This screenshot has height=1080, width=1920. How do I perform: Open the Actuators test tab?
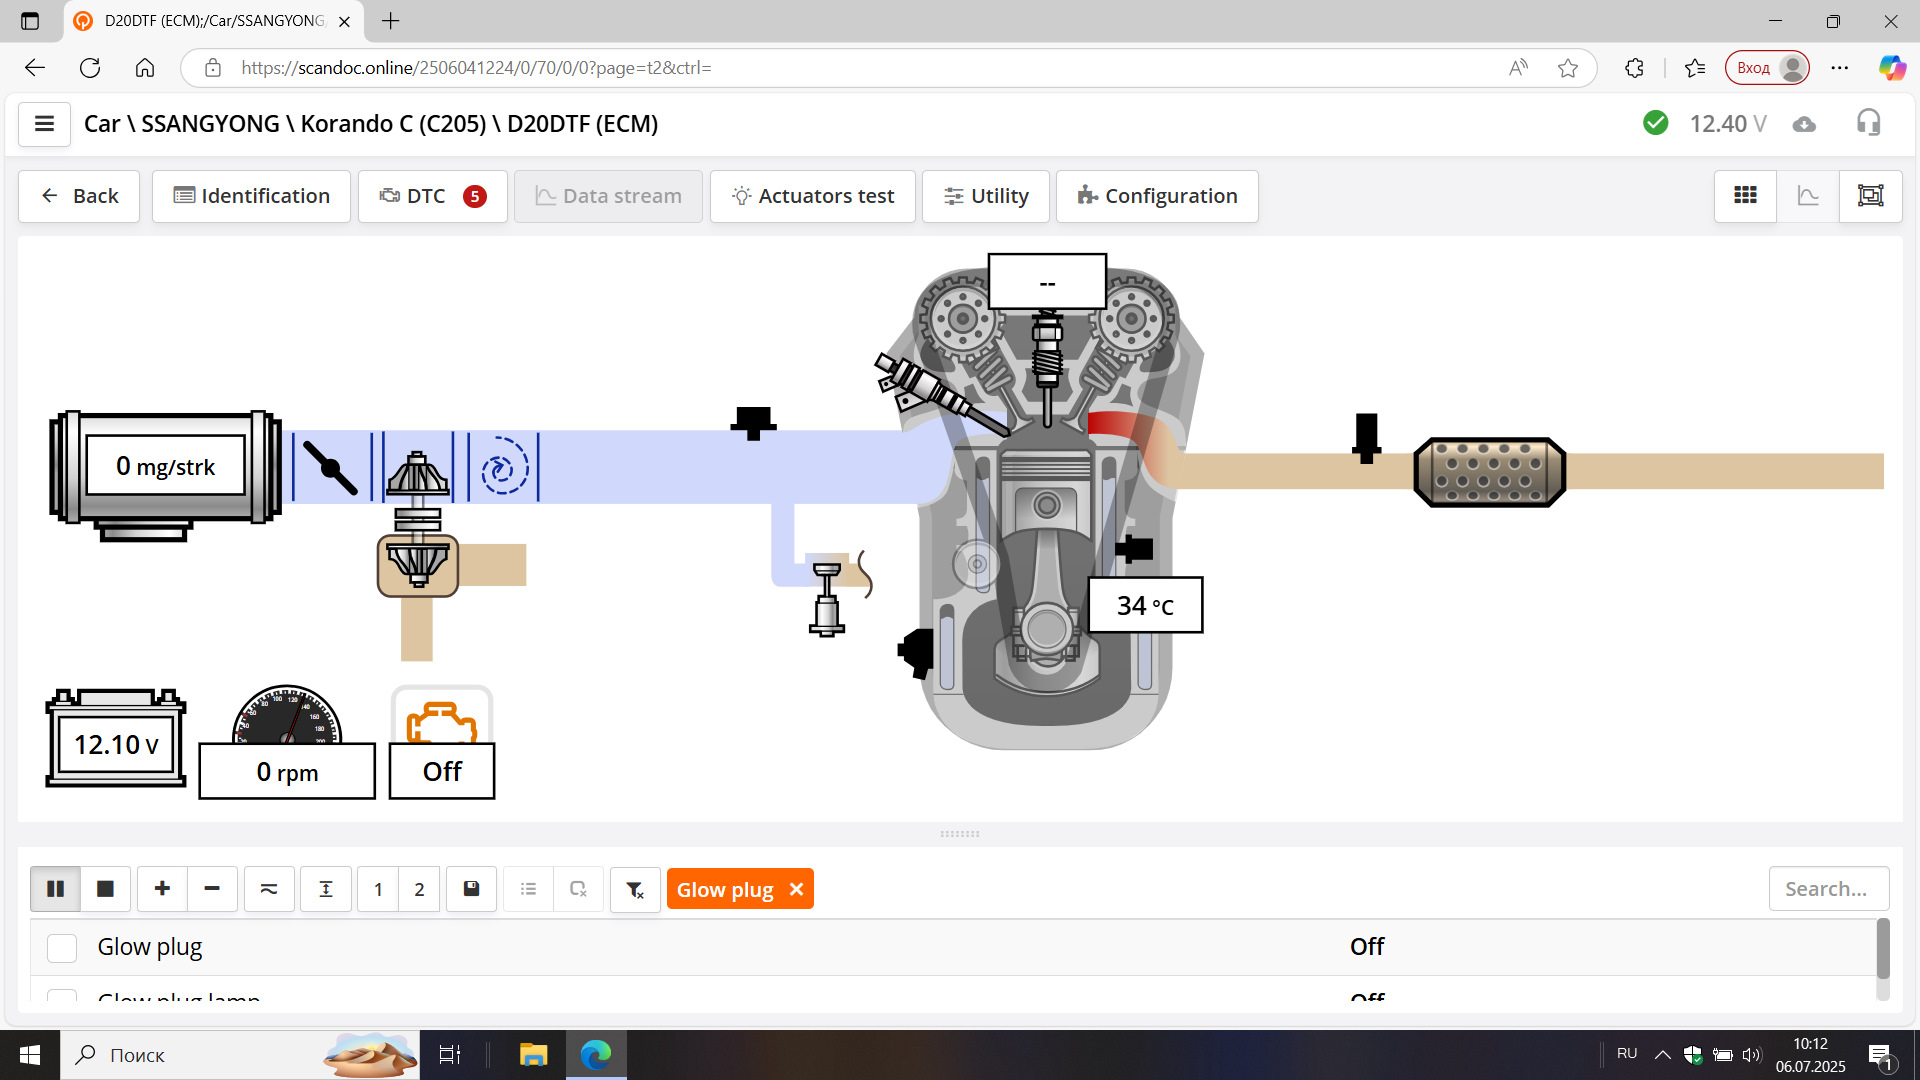(x=812, y=196)
